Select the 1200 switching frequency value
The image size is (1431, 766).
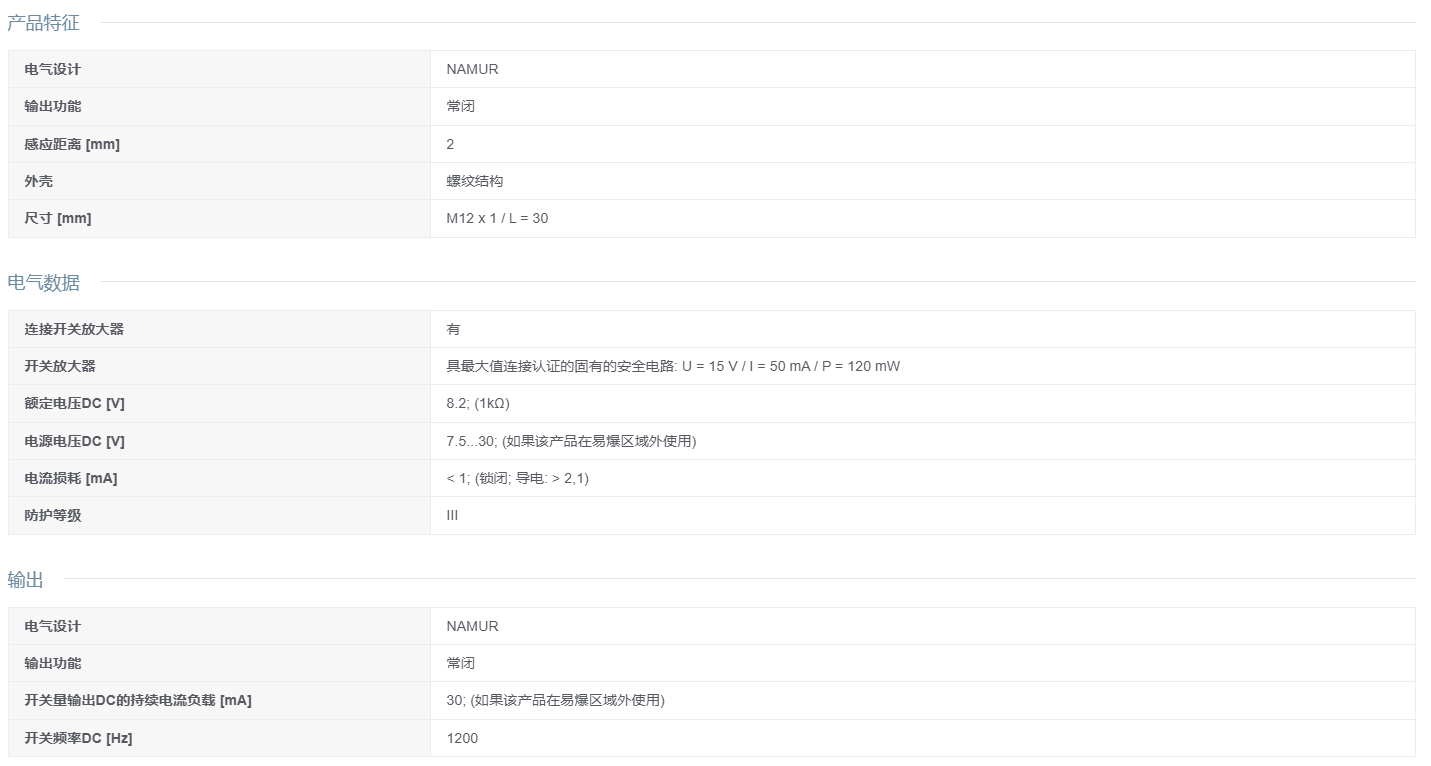point(462,738)
